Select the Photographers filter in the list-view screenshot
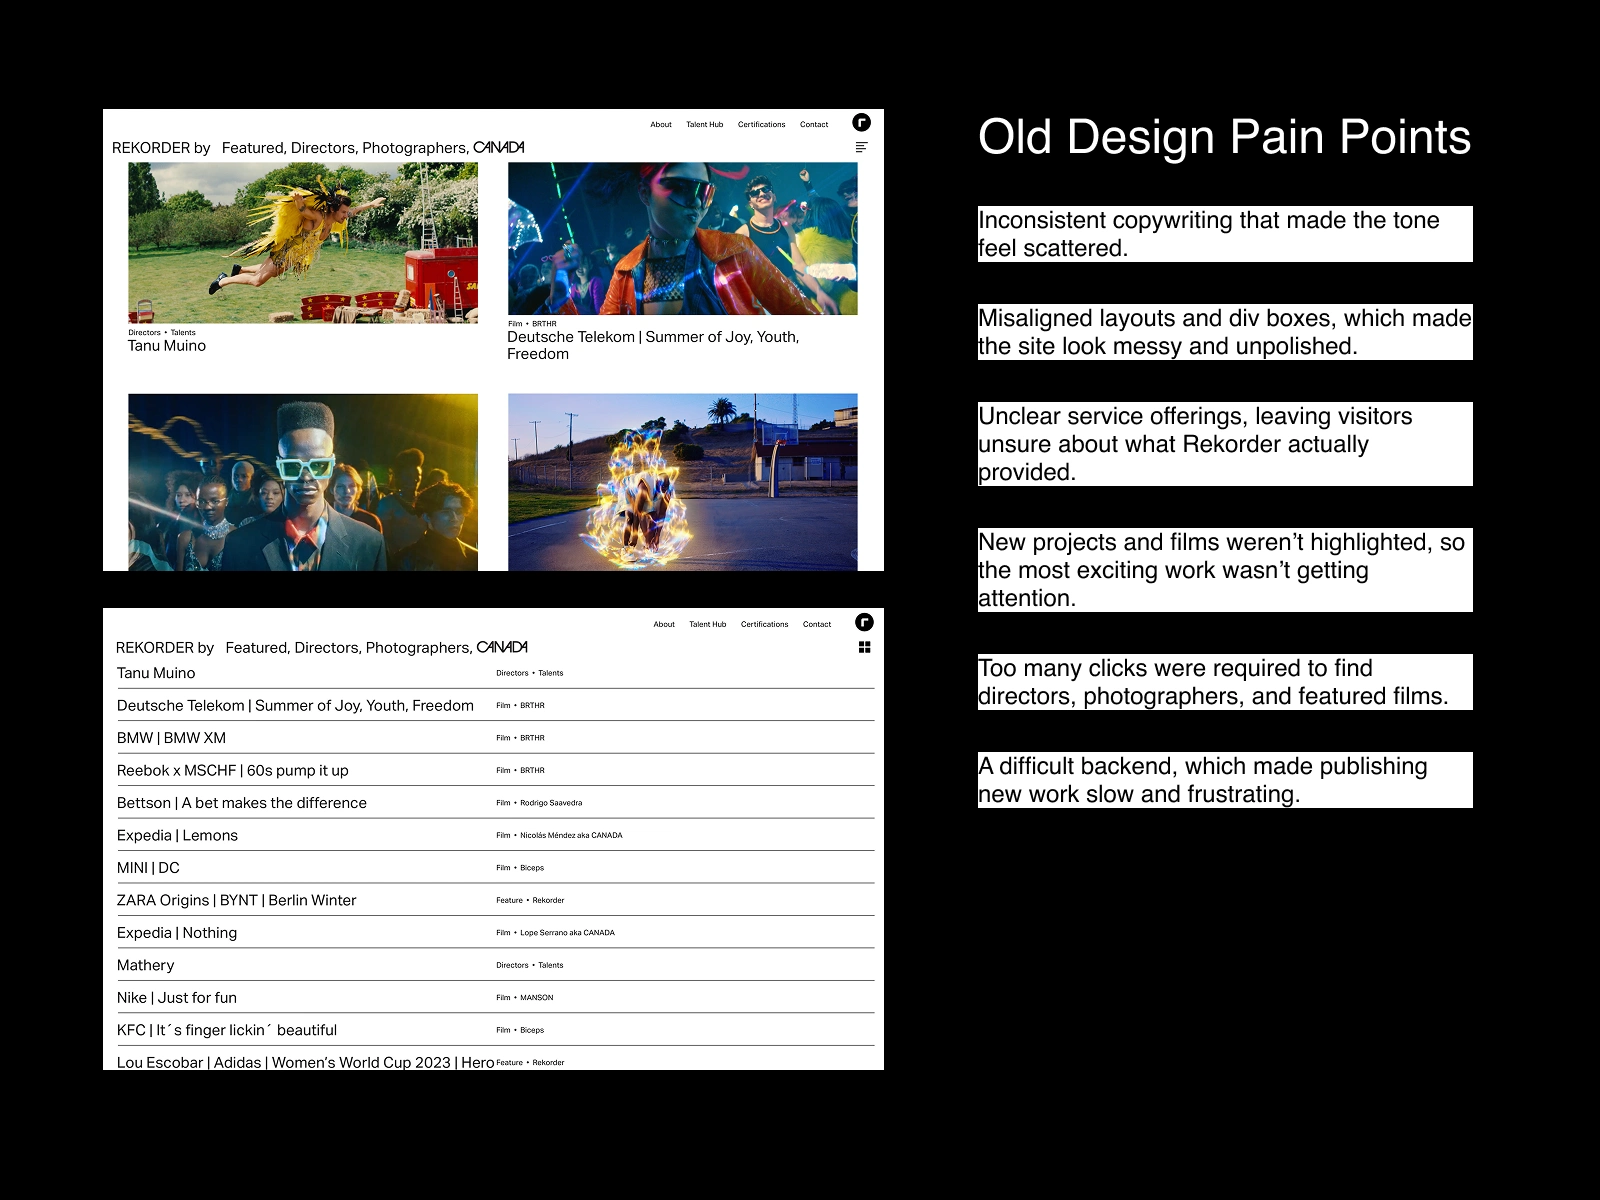This screenshot has width=1600, height=1200. (x=419, y=648)
